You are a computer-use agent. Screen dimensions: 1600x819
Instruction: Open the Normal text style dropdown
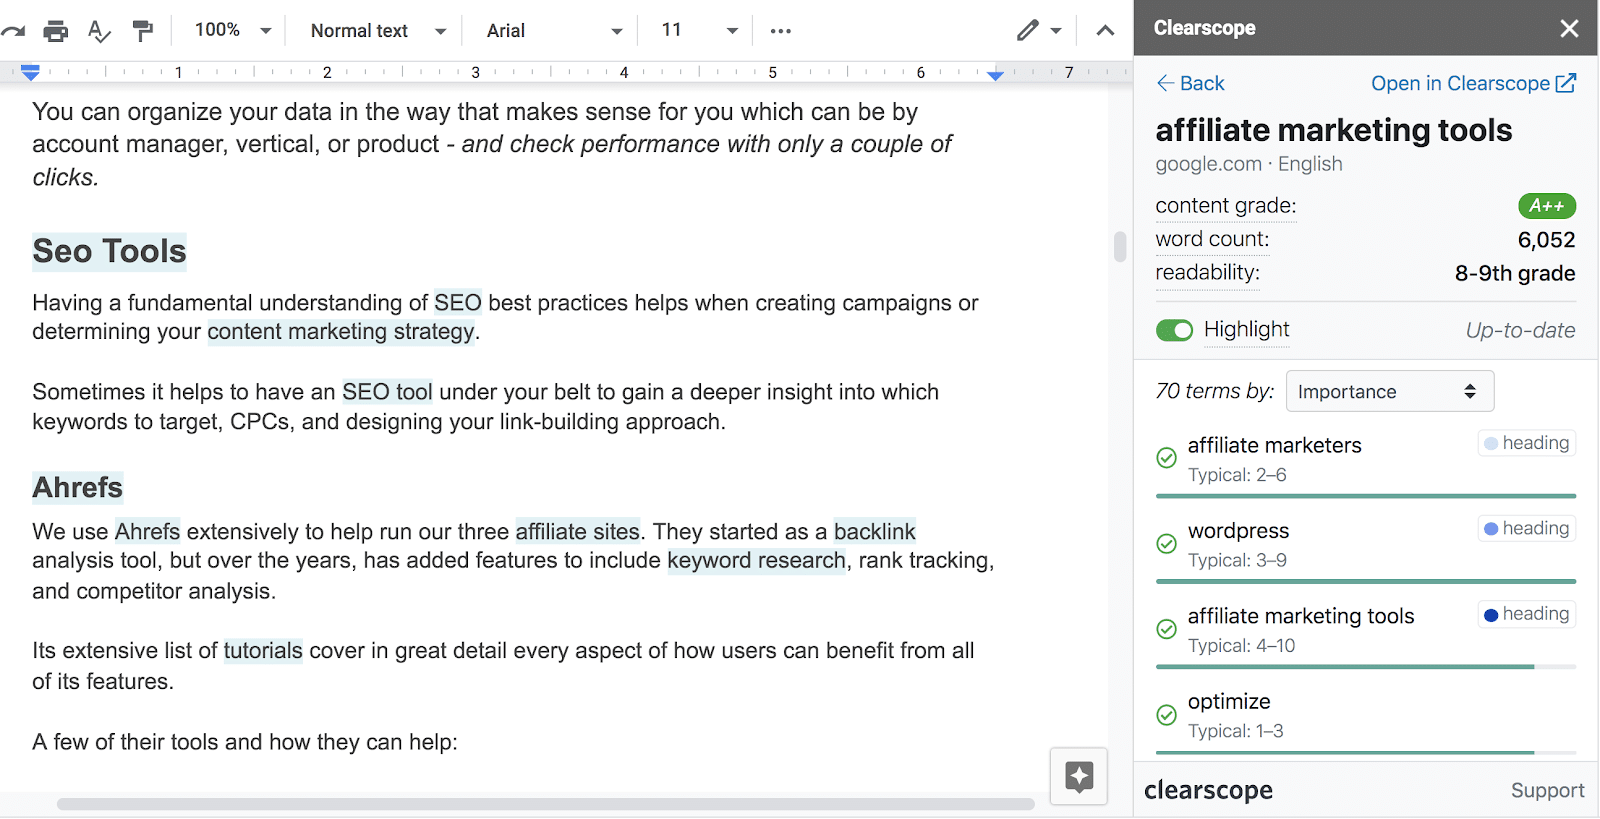tap(378, 31)
